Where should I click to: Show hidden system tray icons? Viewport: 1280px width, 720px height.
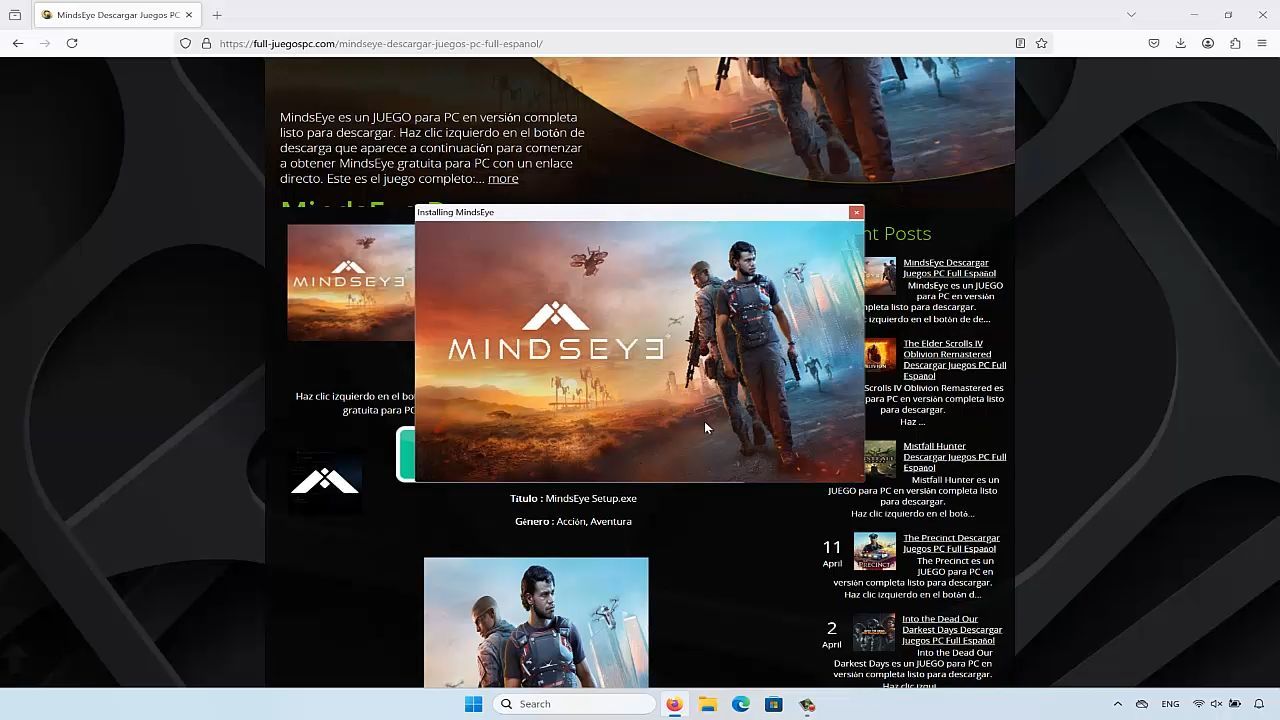point(1118,704)
